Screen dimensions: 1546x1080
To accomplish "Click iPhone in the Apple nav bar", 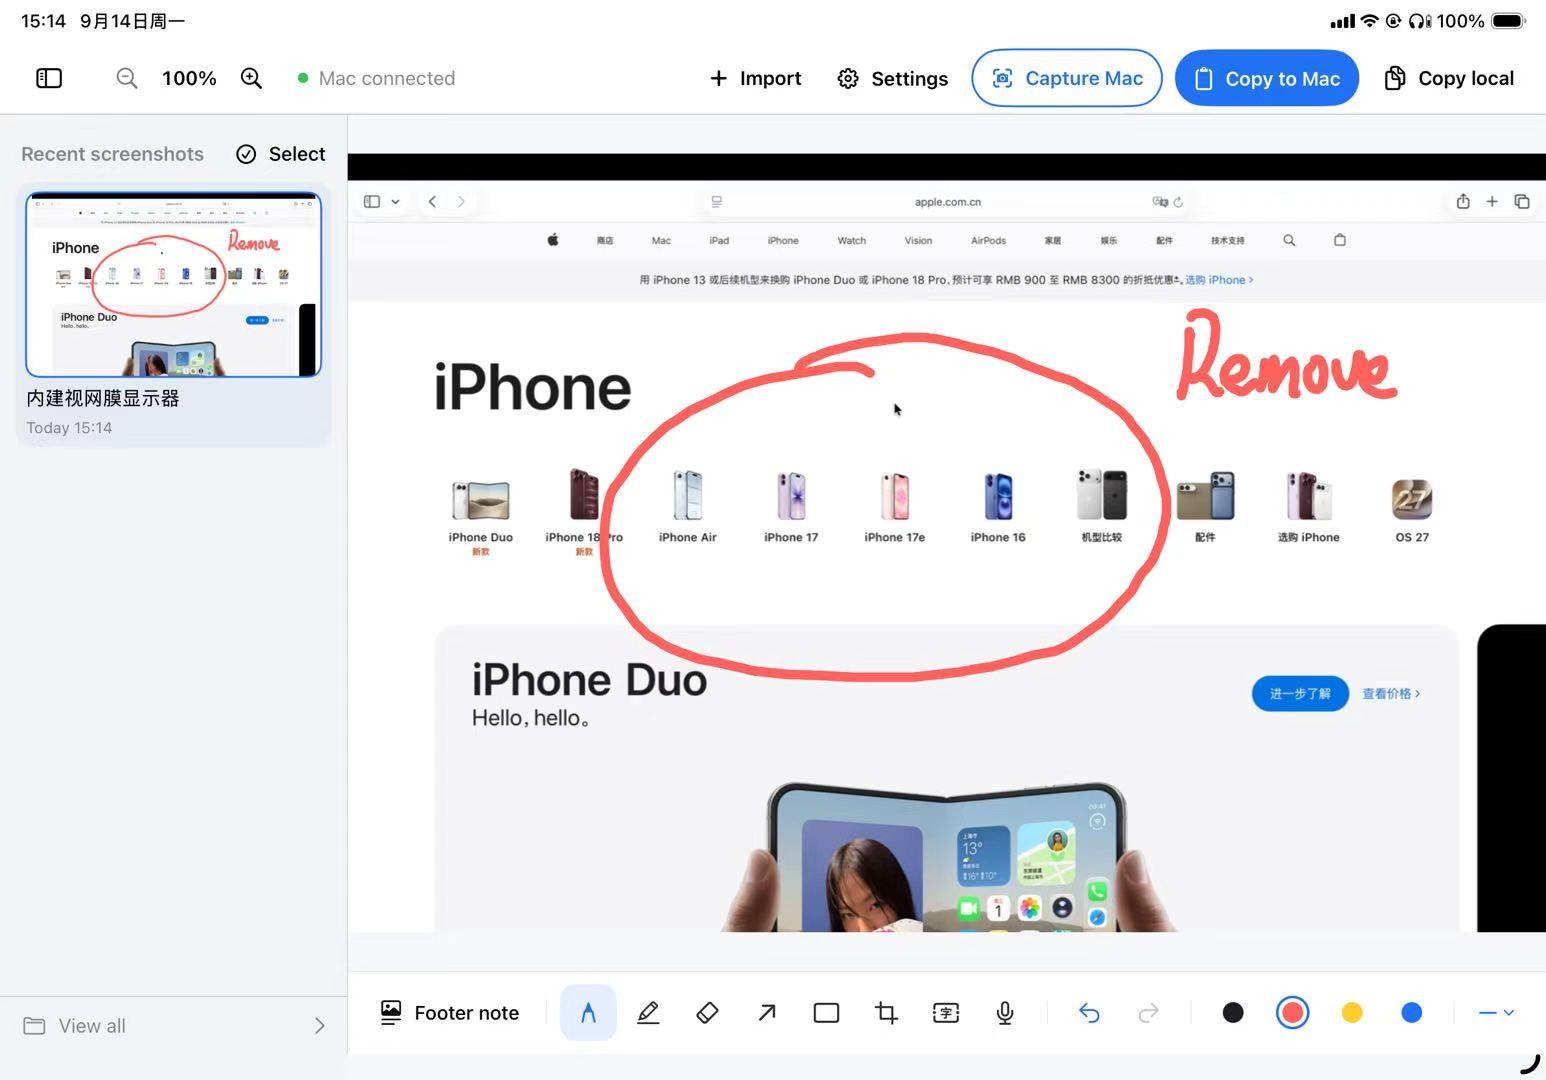I will tap(783, 241).
